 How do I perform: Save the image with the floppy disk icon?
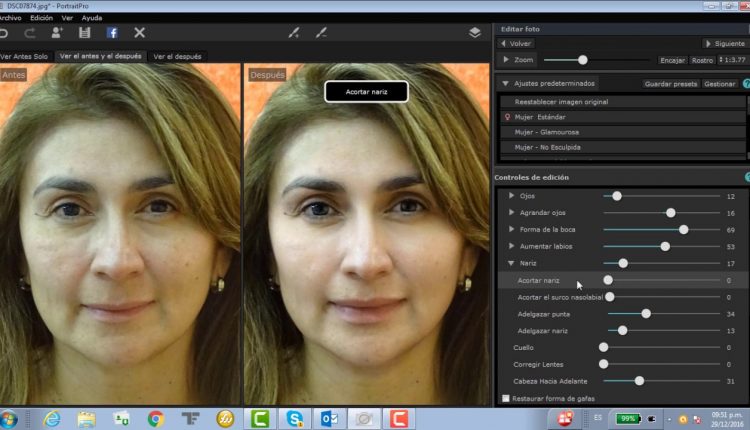click(x=85, y=33)
